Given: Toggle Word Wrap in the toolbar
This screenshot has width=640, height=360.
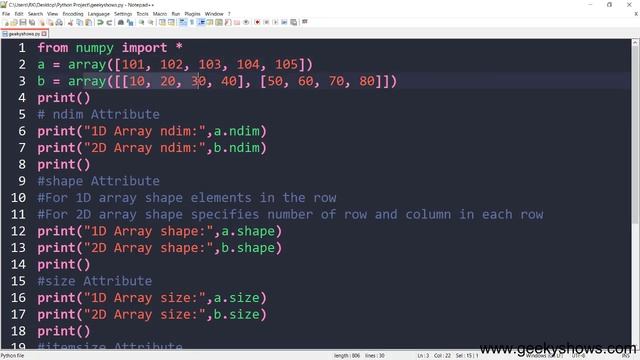Looking at the screenshot, I should [x=182, y=22].
